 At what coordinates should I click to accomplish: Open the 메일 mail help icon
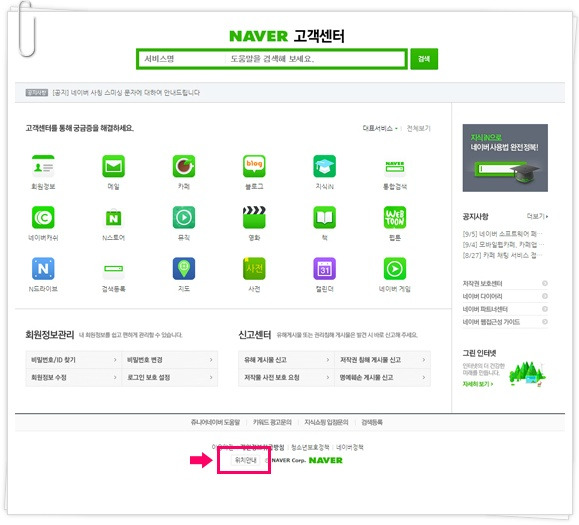[x=113, y=167]
